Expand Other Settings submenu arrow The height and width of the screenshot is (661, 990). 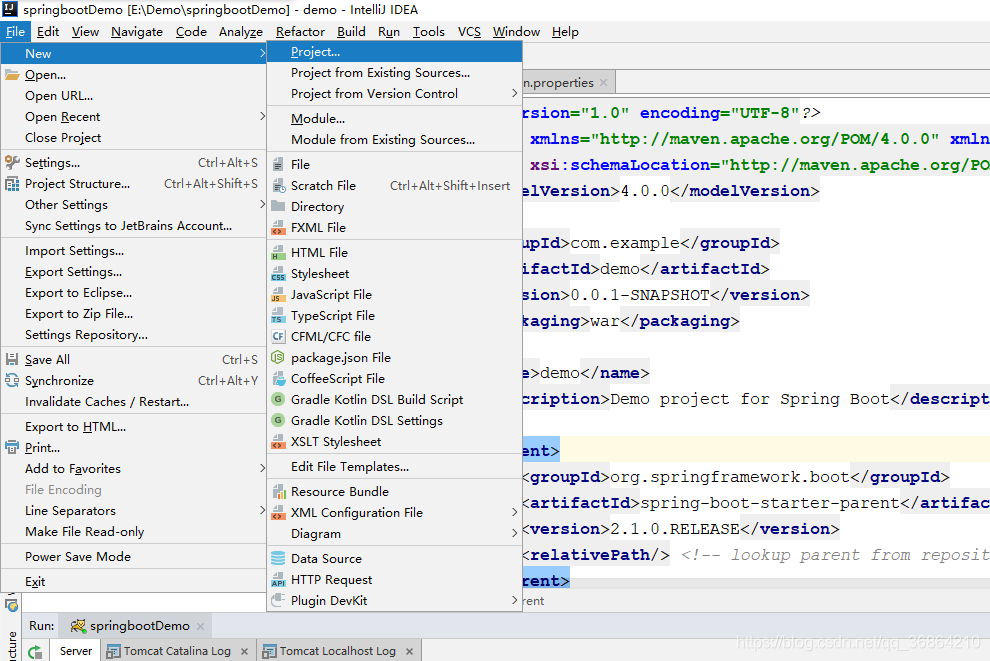point(262,204)
